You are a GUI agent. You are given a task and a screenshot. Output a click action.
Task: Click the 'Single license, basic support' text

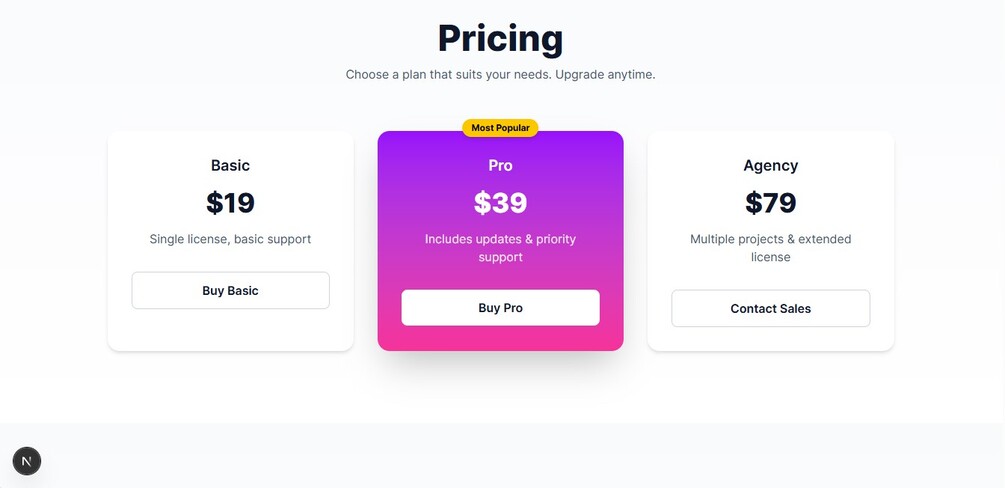(230, 239)
